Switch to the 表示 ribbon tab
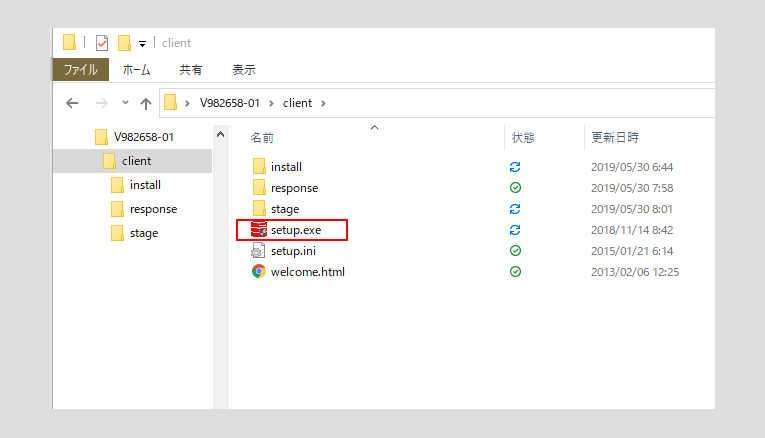This screenshot has height=438, width=765. (x=243, y=70)
